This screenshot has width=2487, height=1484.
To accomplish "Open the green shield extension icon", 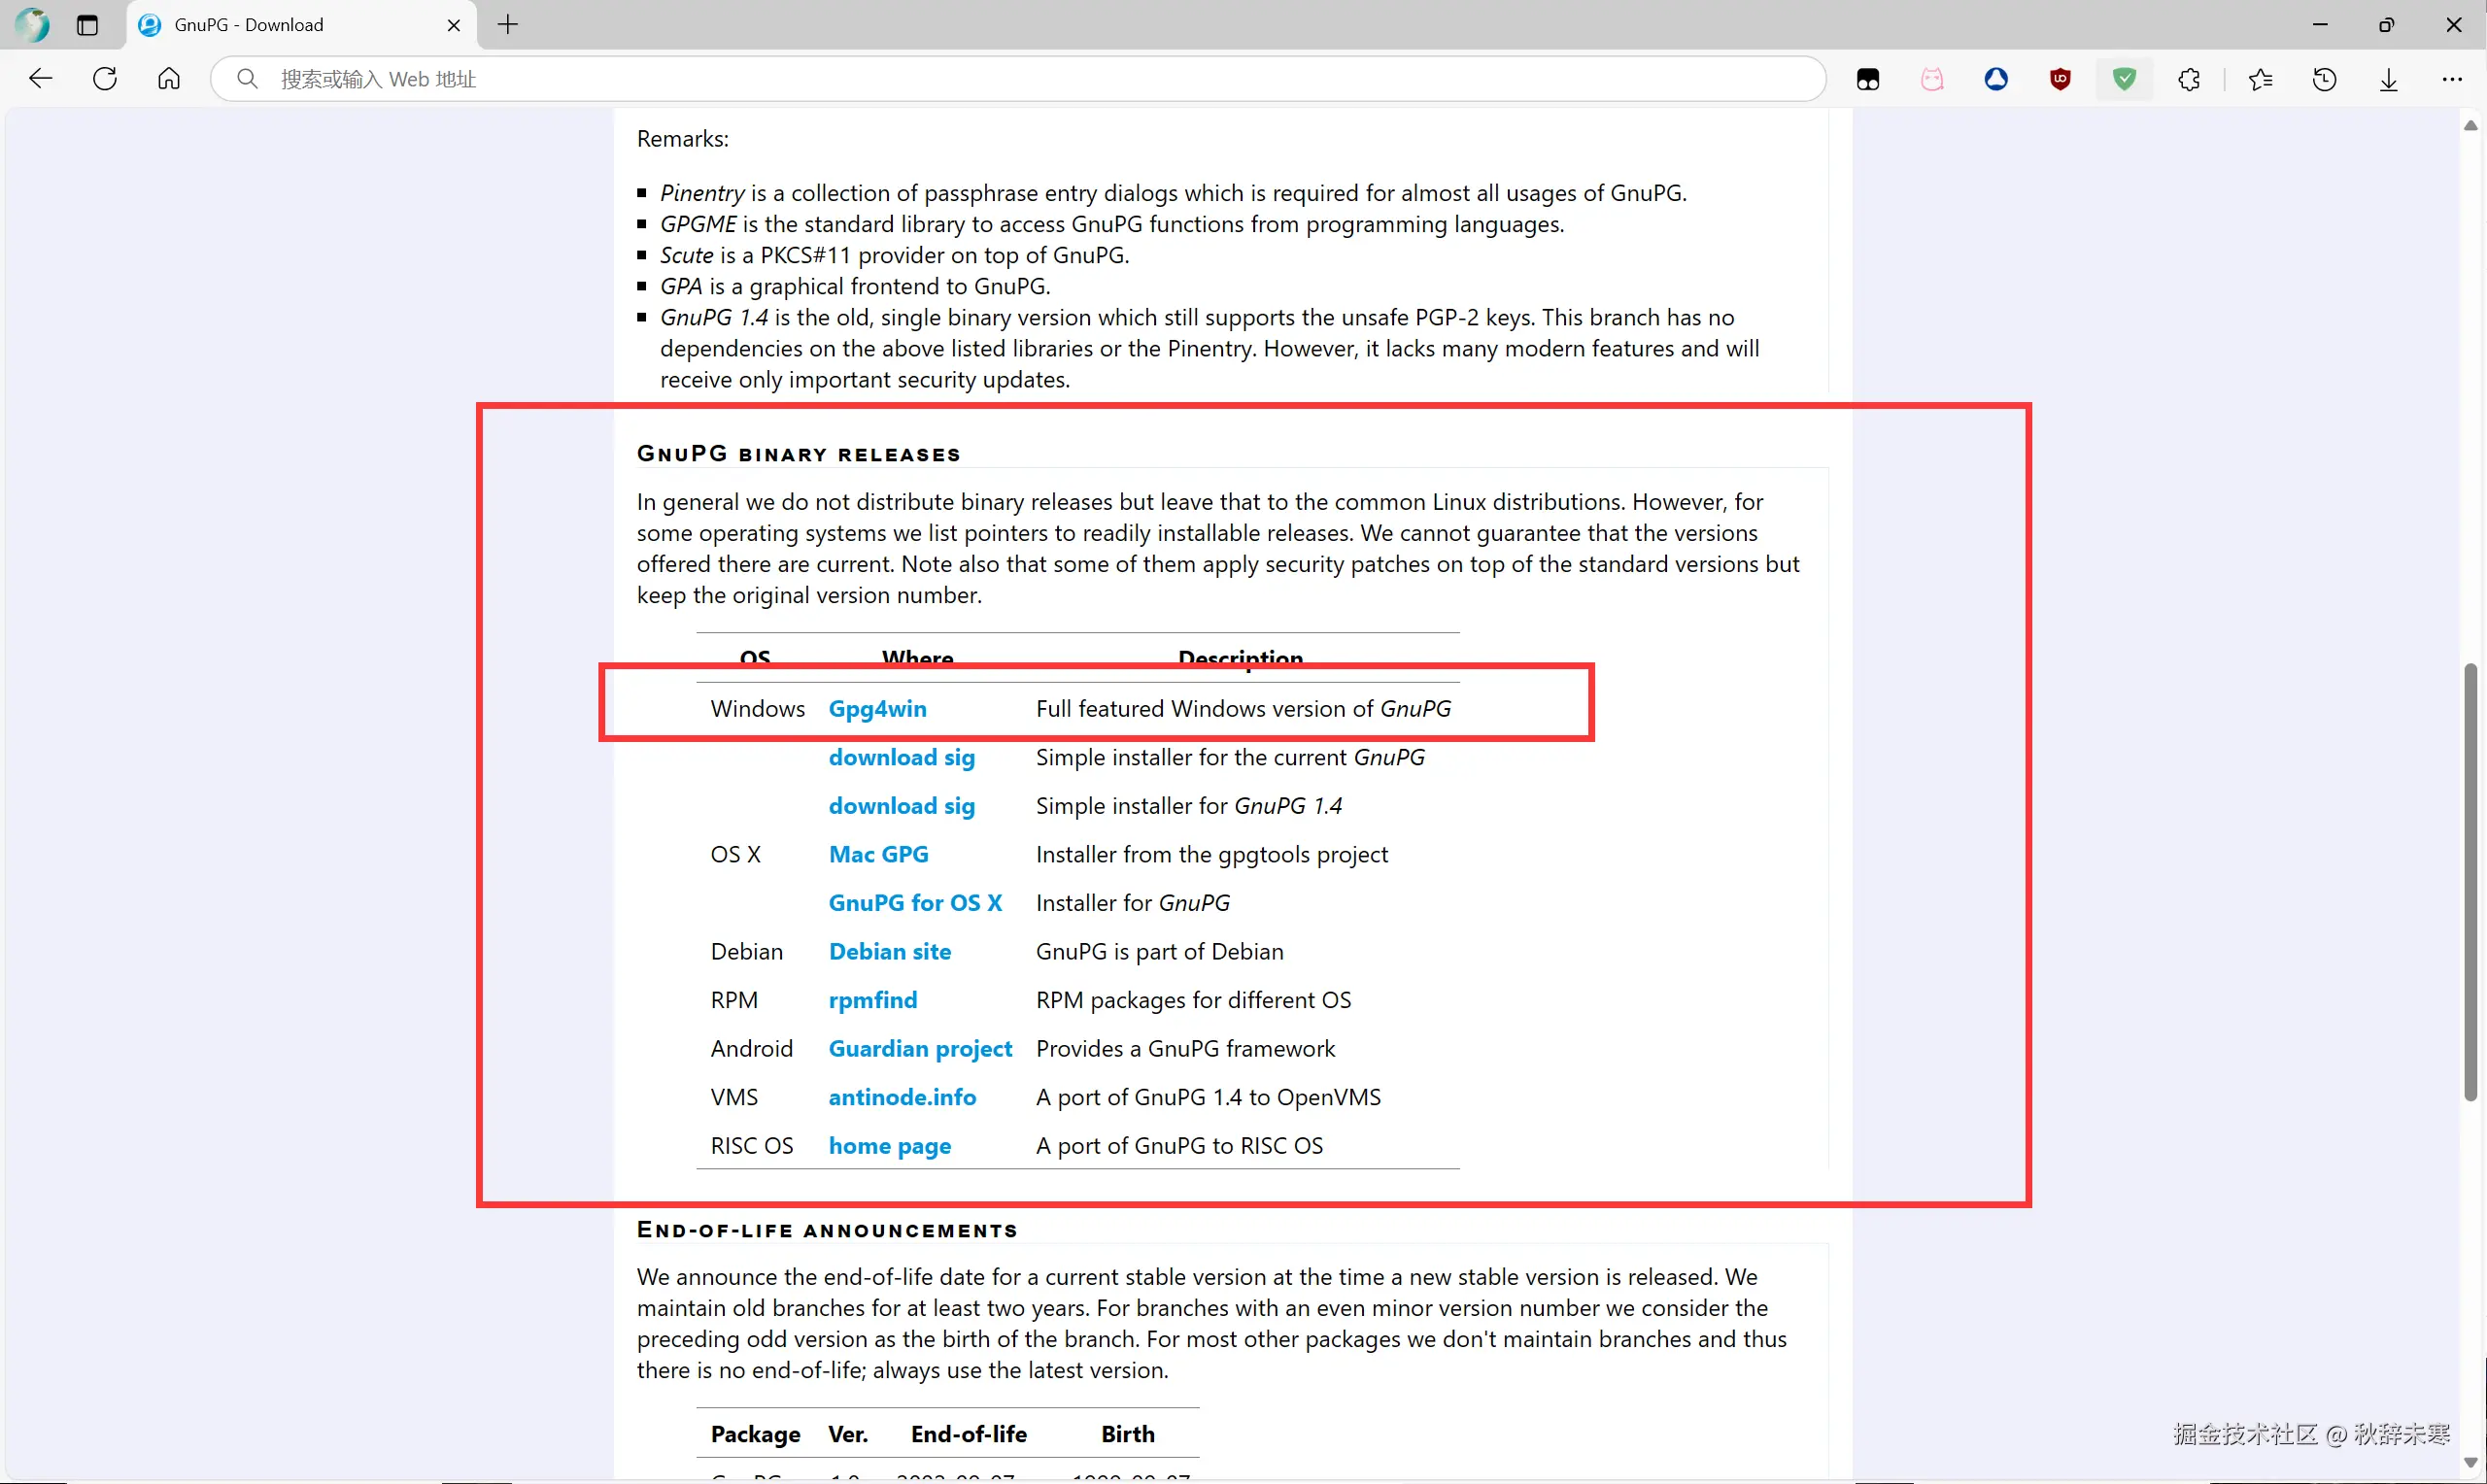I will pos(2124,79).
